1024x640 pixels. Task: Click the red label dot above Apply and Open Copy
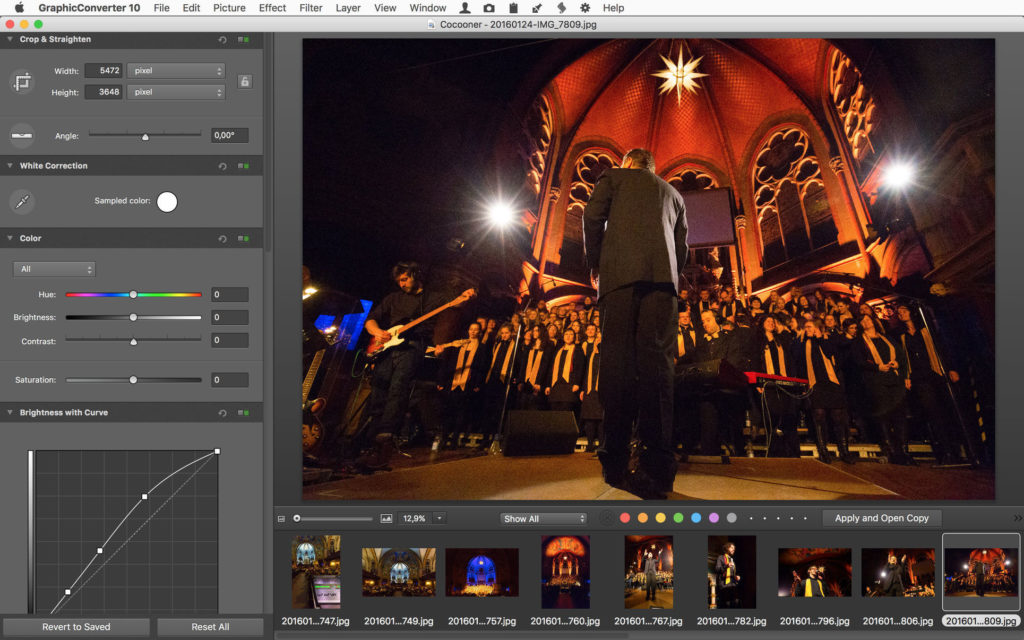pyautogui.click(x=627, y=518)
